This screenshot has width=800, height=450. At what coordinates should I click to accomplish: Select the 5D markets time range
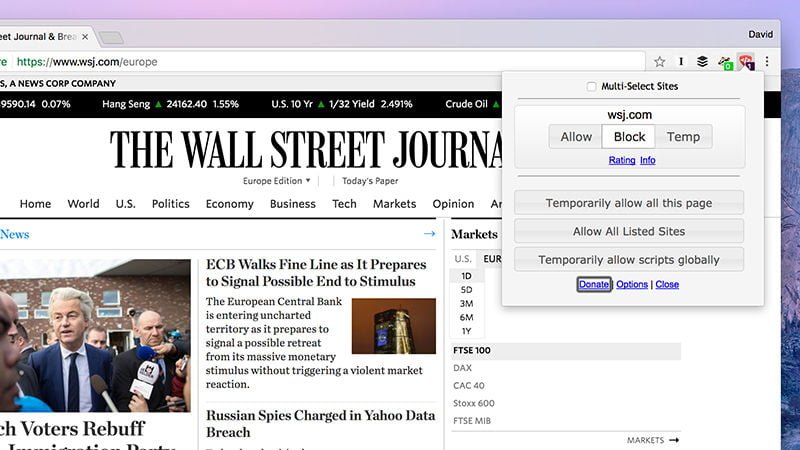pyautogui.click(x=466, y=290)
